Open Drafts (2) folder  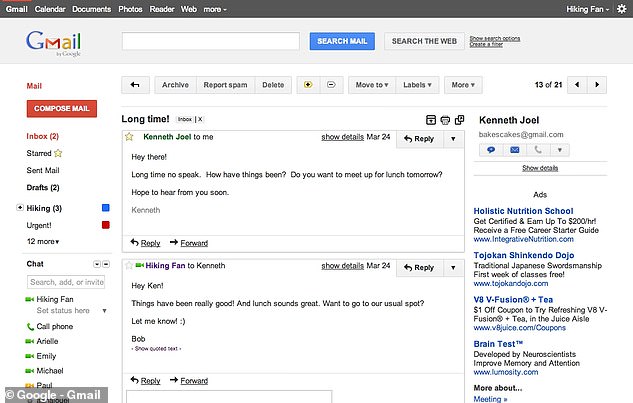43,187
